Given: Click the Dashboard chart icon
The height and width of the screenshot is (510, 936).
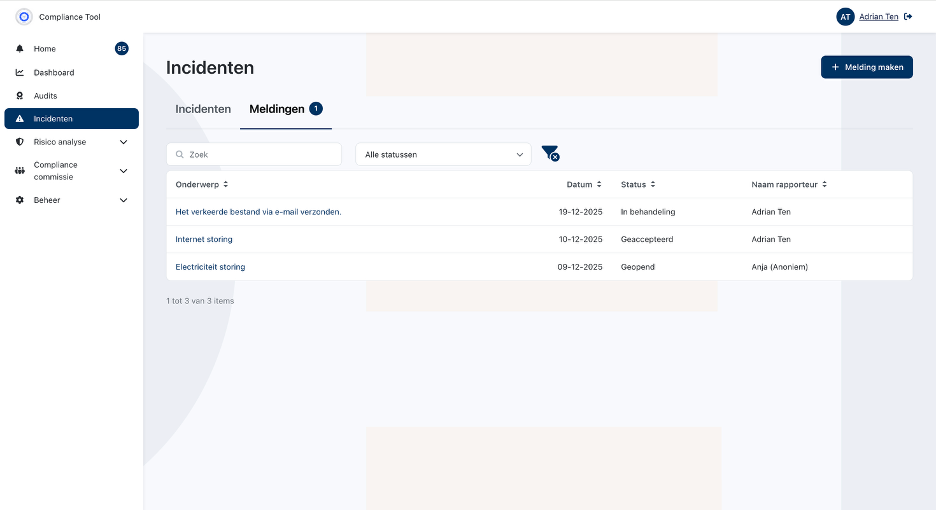Looking at the screenshot, I should coord(20,72).
